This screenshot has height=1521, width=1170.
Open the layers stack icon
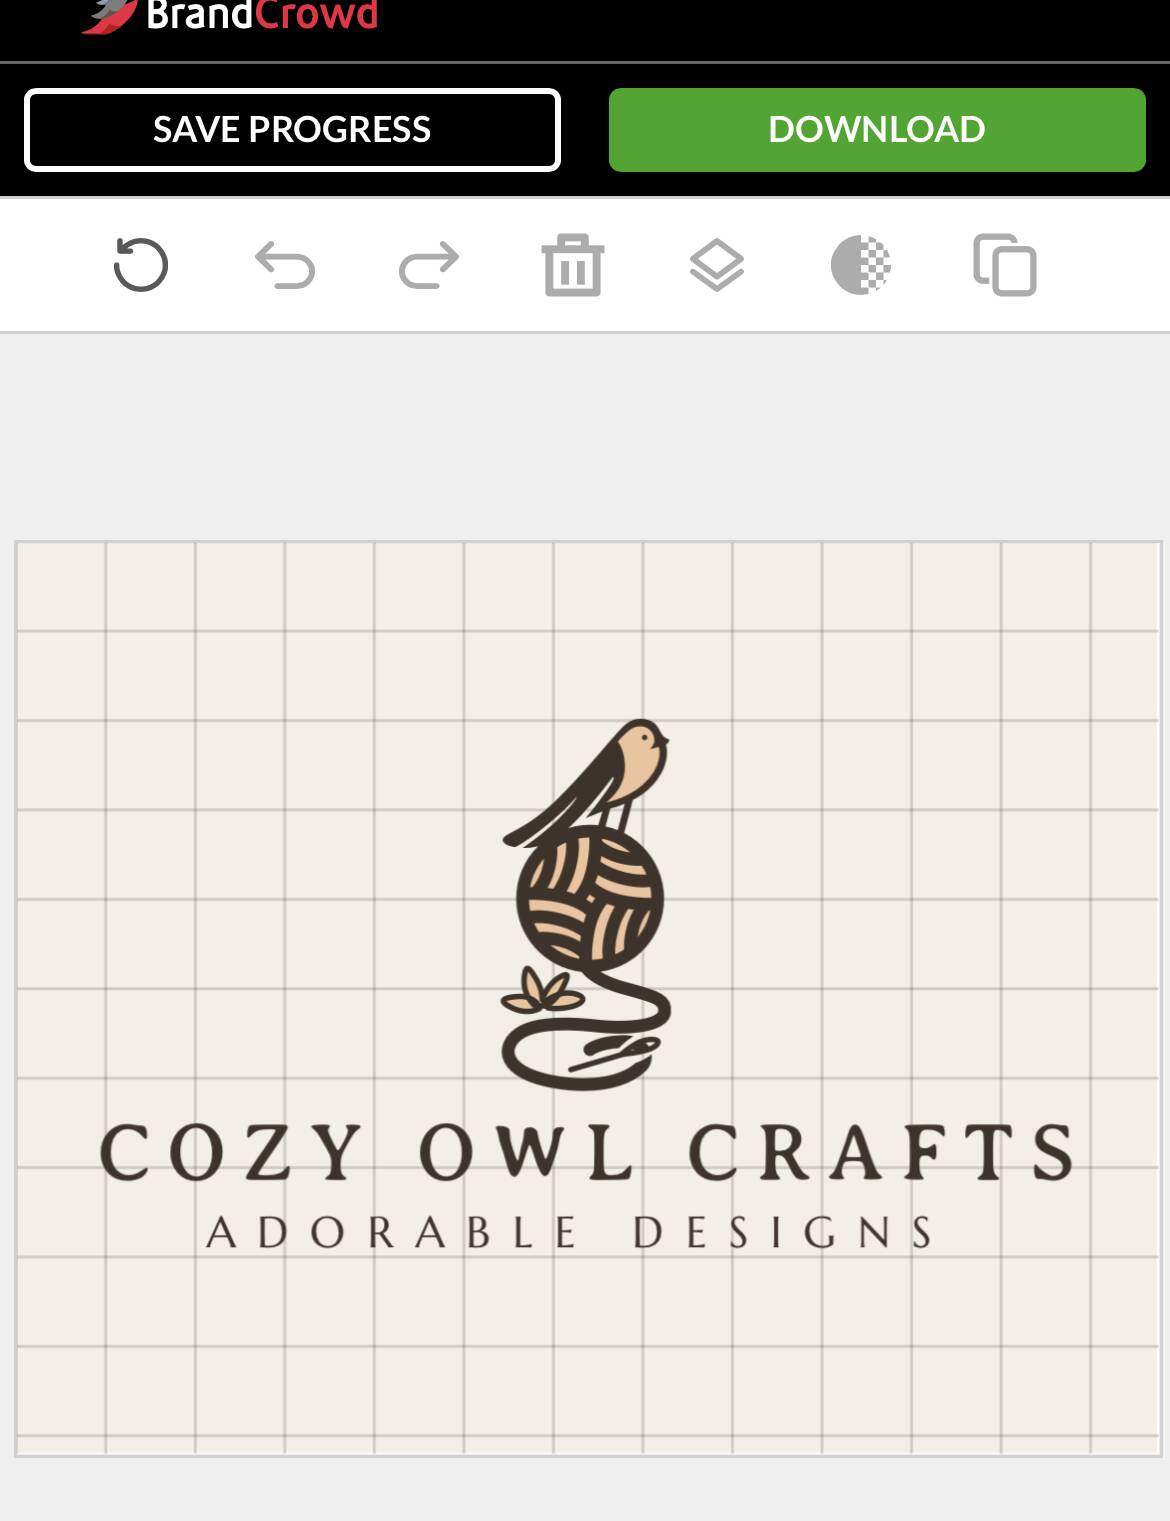717,265
